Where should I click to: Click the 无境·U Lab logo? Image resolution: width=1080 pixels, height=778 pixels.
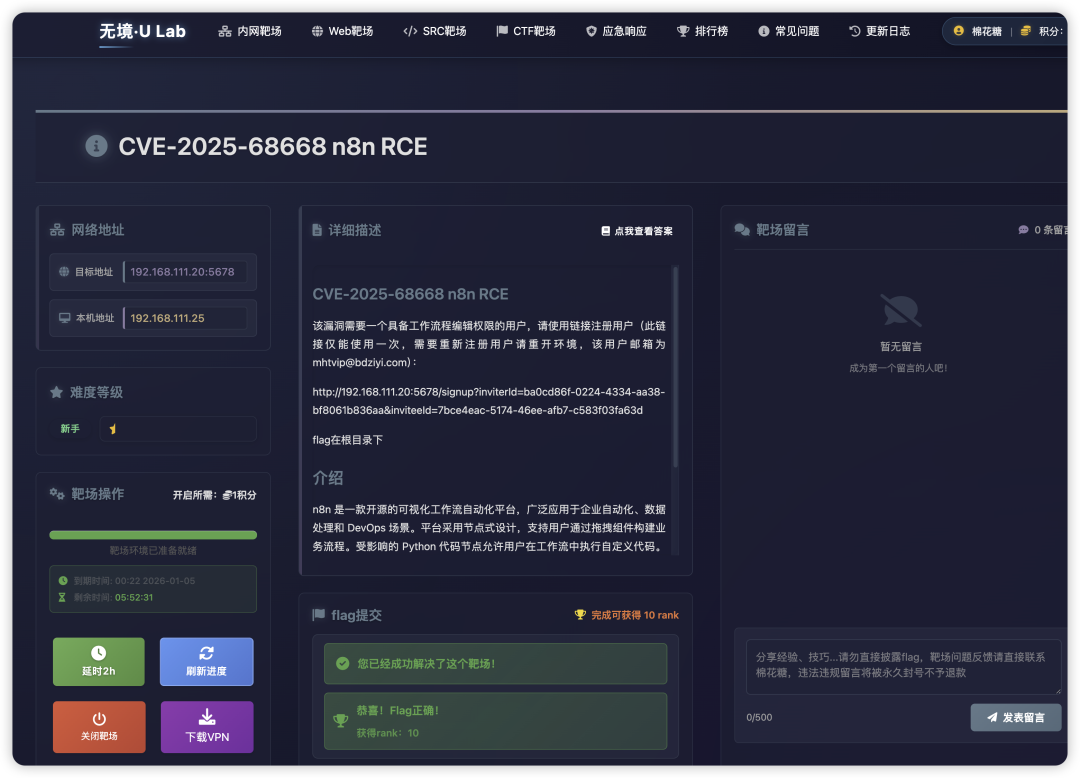pos(142,31)
